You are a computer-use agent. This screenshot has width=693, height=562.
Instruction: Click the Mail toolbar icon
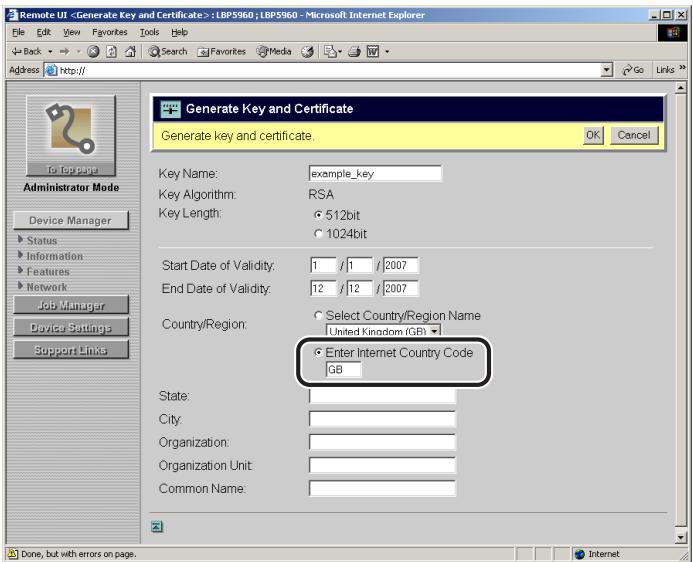(x=330, y=52)
